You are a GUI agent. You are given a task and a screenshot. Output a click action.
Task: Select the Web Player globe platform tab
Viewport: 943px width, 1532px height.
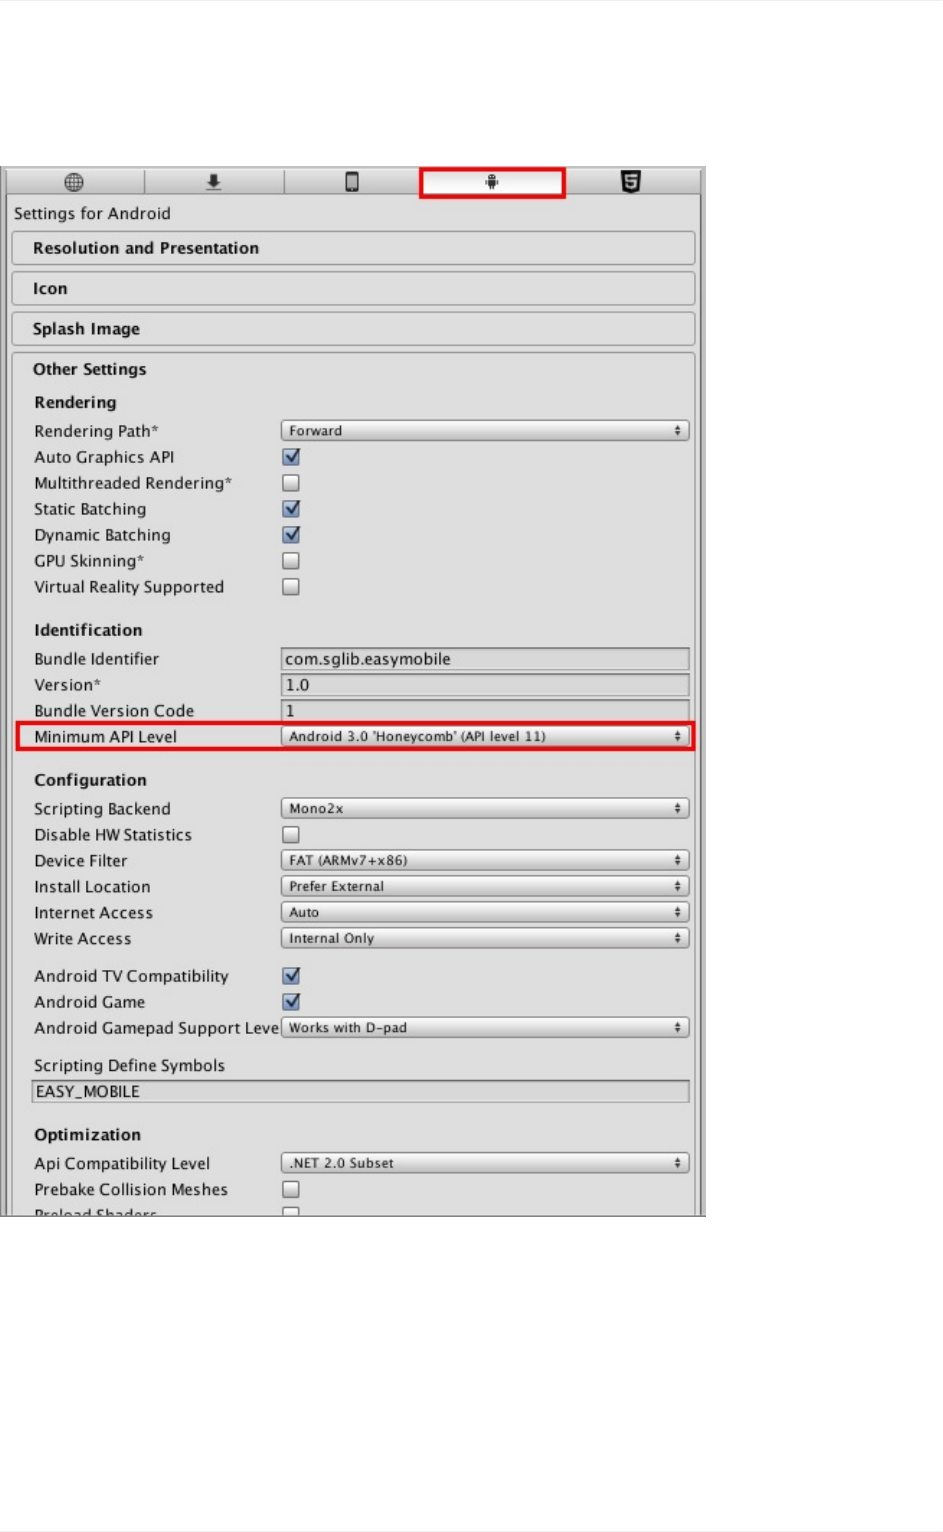[74, 182]
